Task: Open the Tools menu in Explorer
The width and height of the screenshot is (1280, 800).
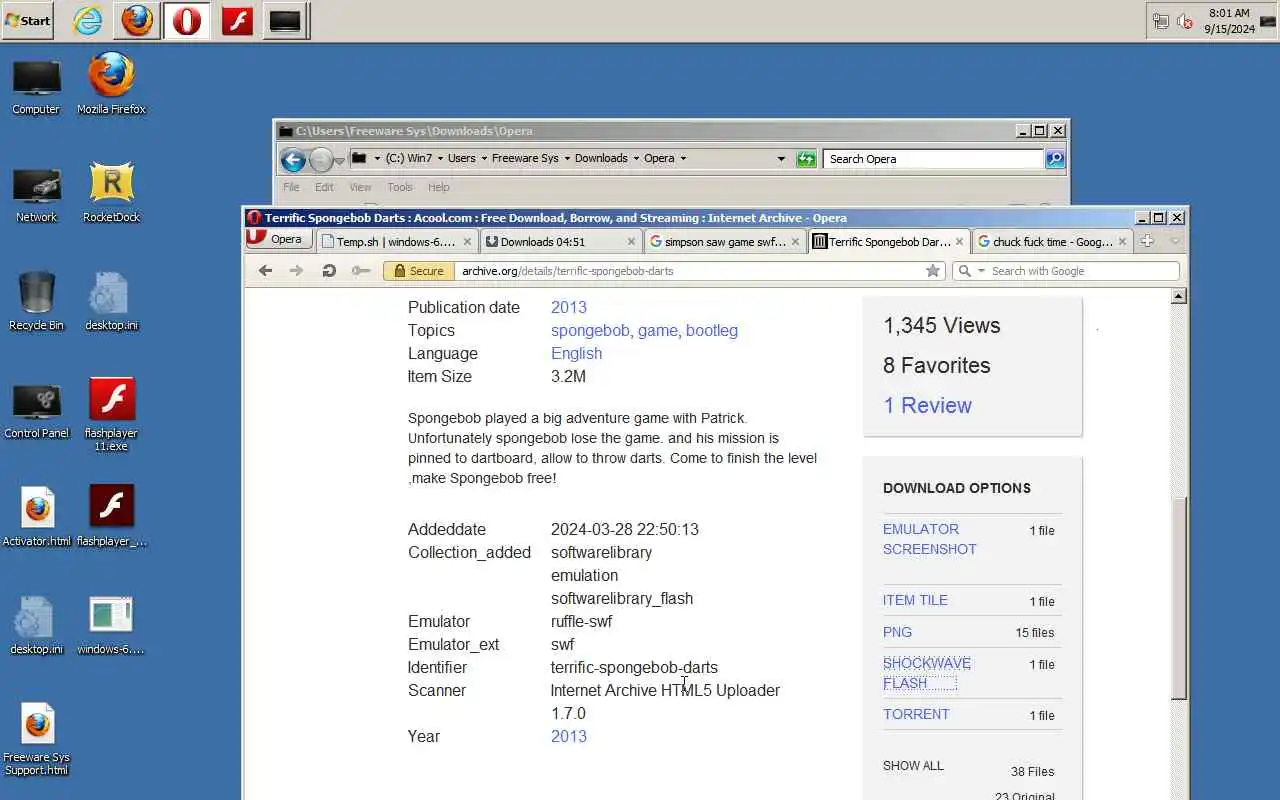Action: [x=400, y=187]
